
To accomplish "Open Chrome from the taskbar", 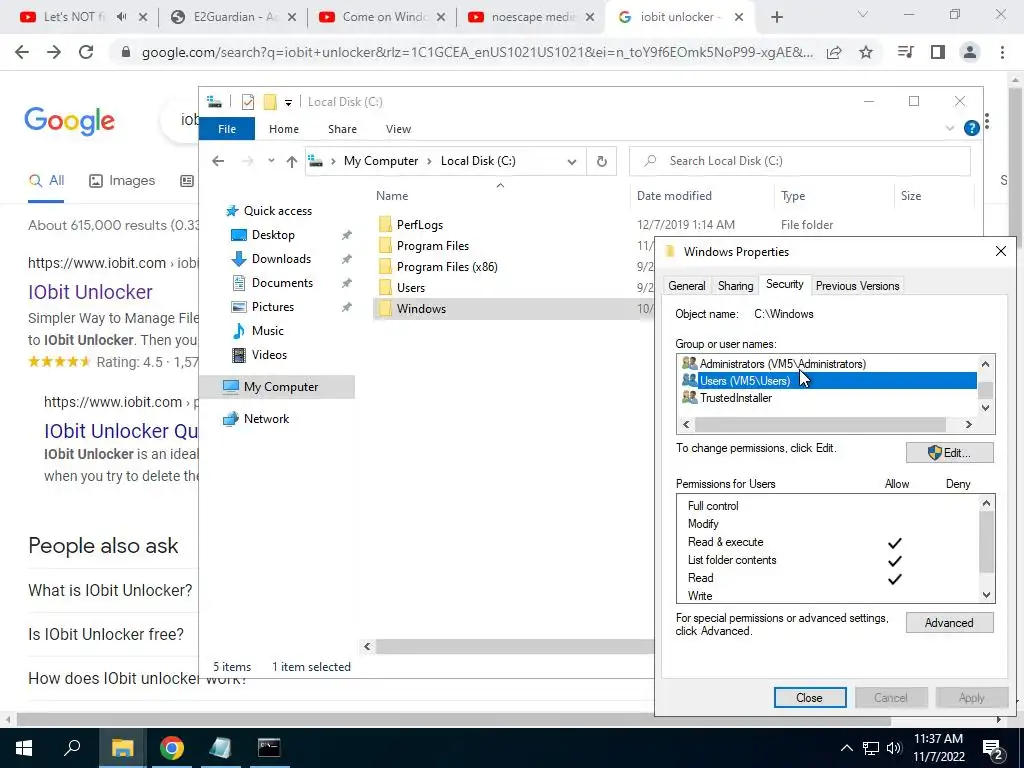I will pyautogui.click(x=172, y=748).
